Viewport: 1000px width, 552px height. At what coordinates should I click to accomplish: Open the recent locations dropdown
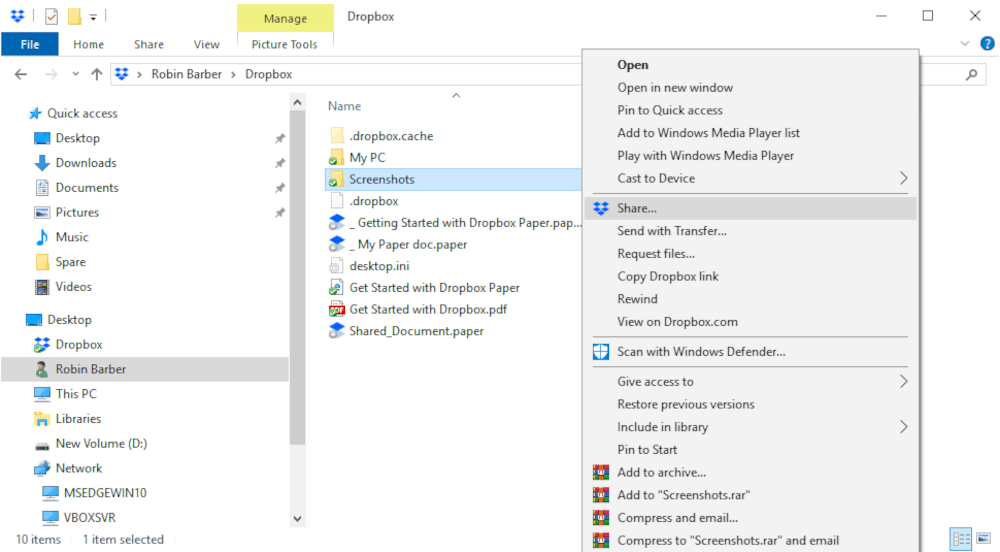tap(75, 75)
